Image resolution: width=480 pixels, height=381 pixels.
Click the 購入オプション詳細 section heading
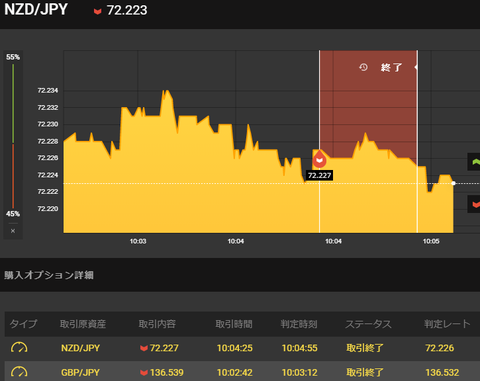point(49,275)
